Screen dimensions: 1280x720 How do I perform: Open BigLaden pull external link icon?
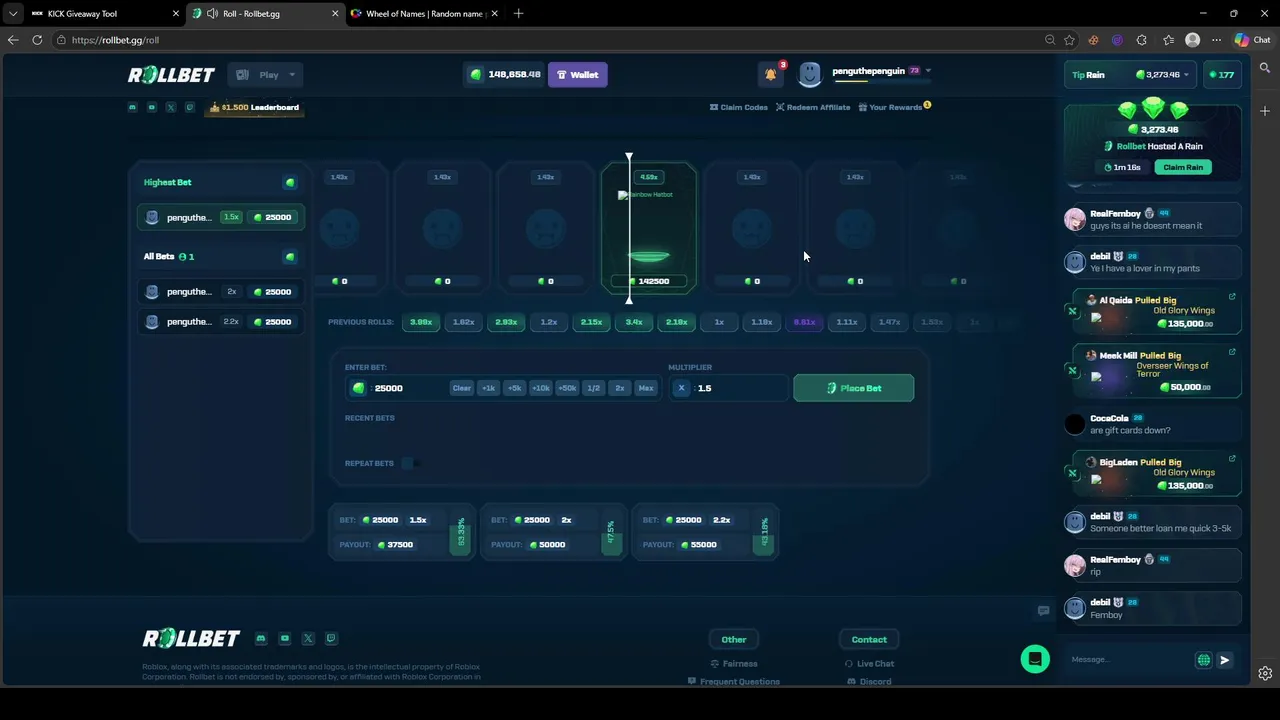1232,459
